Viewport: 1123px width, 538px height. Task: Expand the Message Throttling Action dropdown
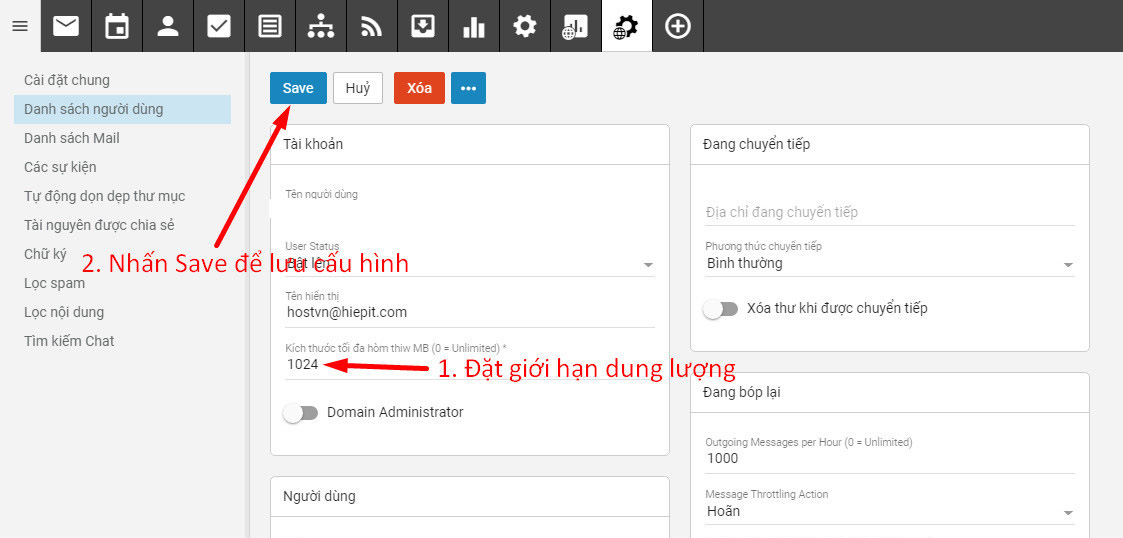point(889,511)
